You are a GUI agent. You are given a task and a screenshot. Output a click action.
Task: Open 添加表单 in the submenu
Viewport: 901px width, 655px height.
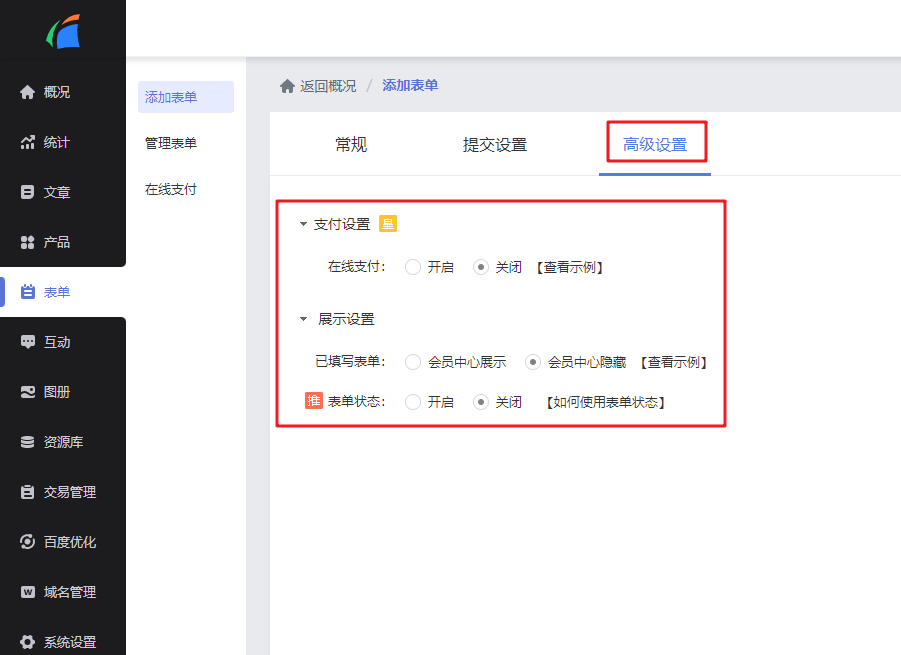tap(186, 97)
